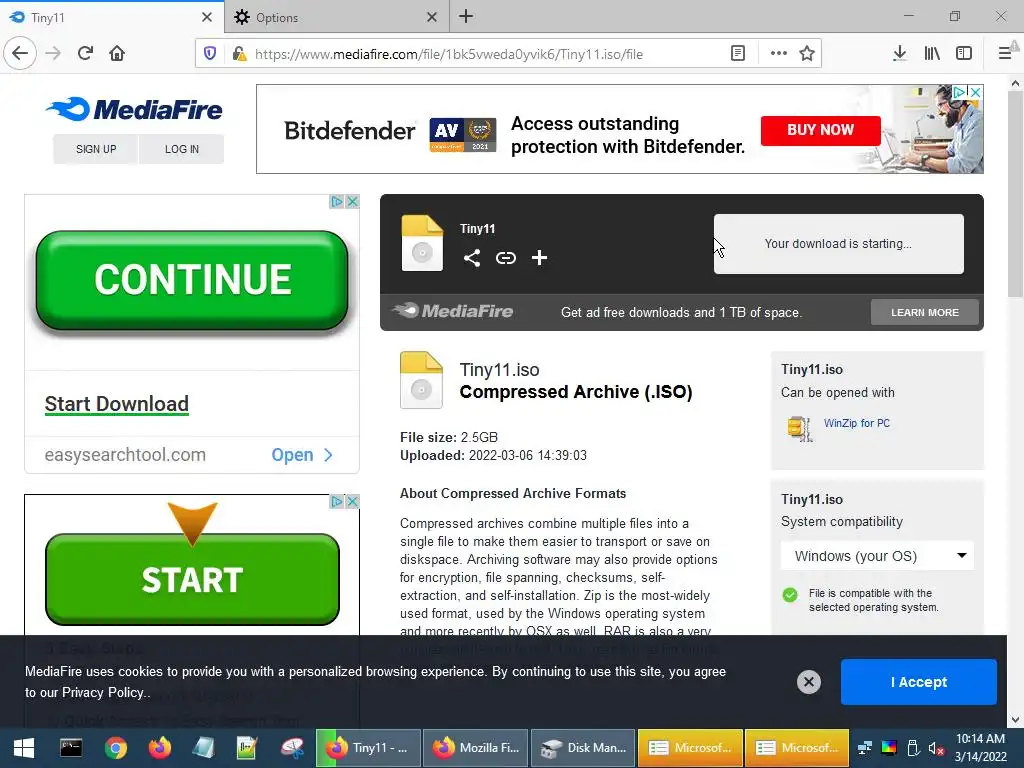1024x768 pixels.
Task: Open the browser Home page icon
Action: (x=117, y=53)
